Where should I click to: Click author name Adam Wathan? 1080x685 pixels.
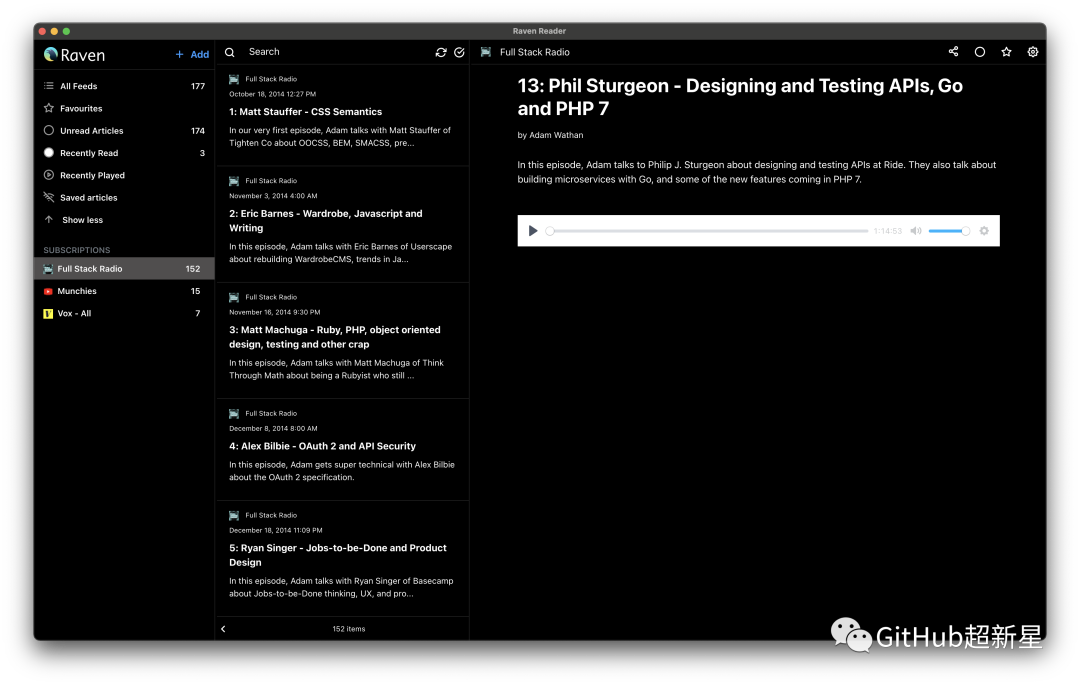556,136
